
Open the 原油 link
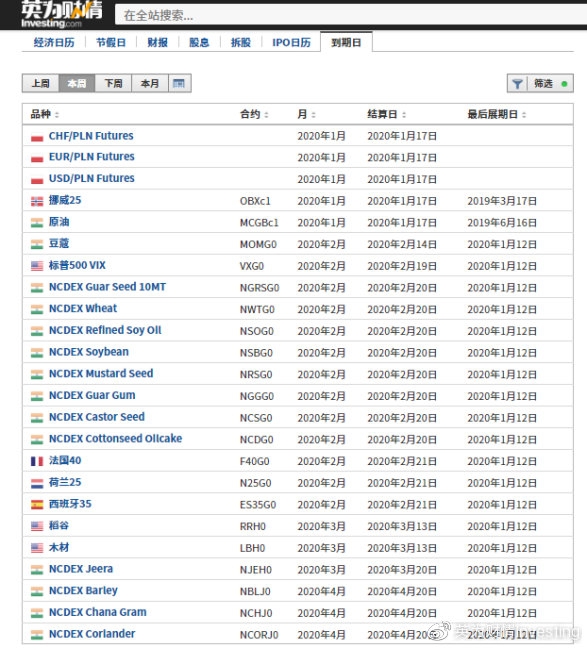click(59, 222)
